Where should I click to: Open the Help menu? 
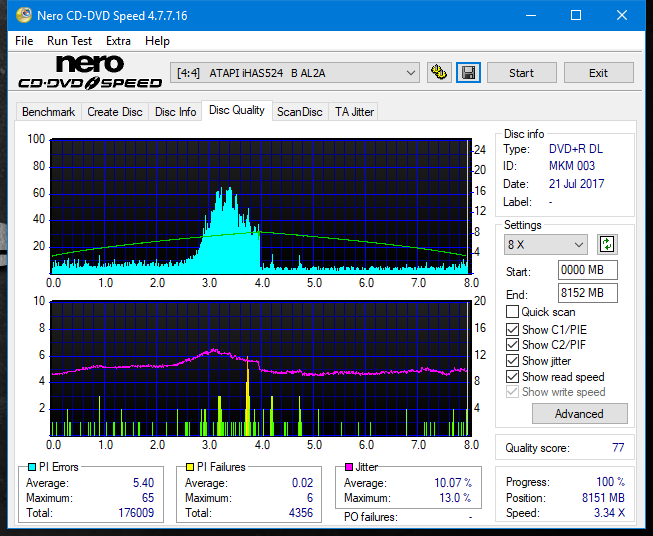157,41
